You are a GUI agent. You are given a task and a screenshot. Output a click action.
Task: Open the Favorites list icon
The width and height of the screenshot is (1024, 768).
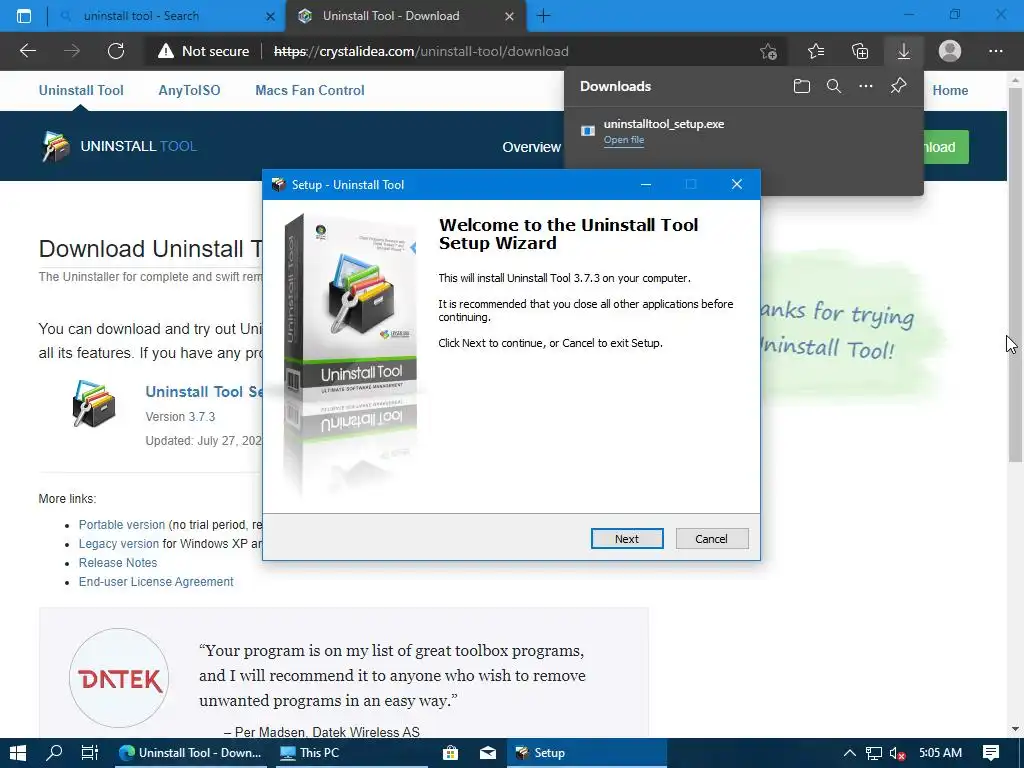(x=816, y=51)
